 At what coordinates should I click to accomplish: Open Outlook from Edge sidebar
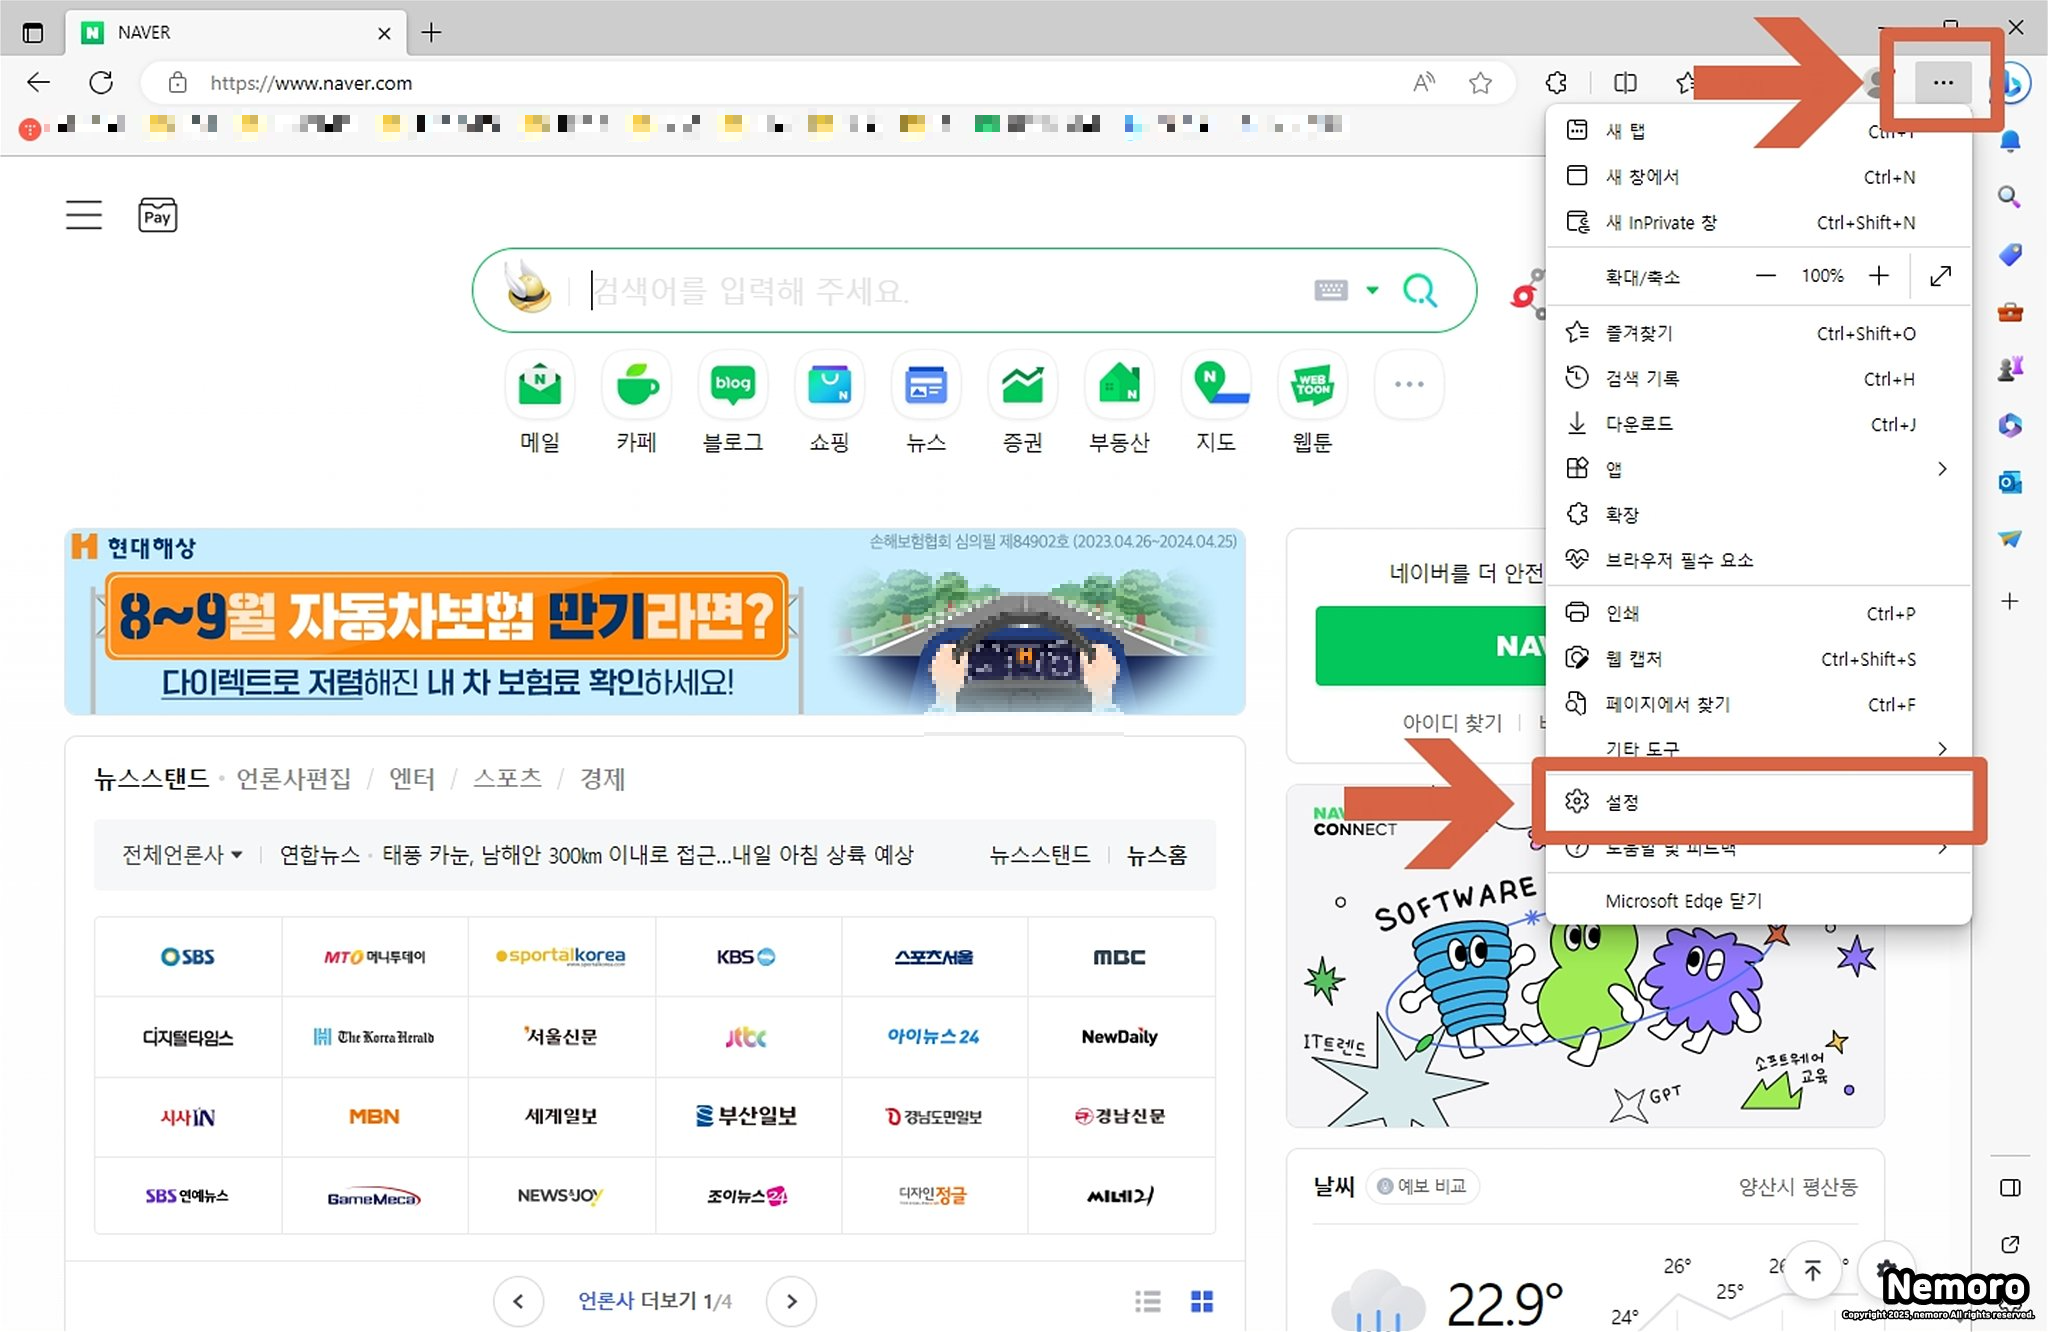[x=2010, y=483]
